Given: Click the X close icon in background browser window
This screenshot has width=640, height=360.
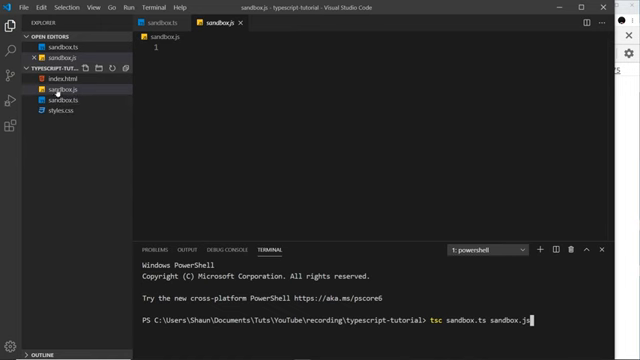Looking at the screenshot, I should (x=629, y=36).
